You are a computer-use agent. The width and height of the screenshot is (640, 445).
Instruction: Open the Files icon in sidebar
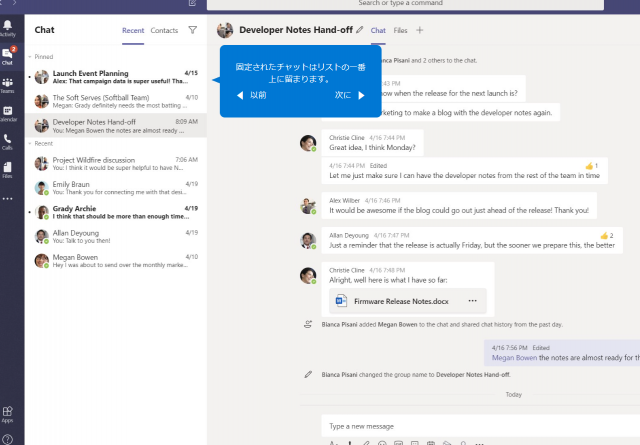(7, 170)
